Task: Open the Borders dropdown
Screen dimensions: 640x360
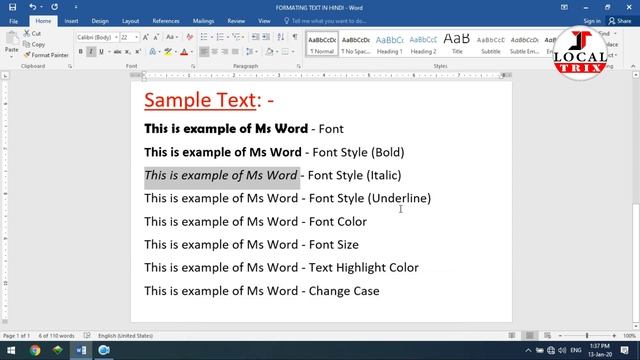Action: point(293,52)
